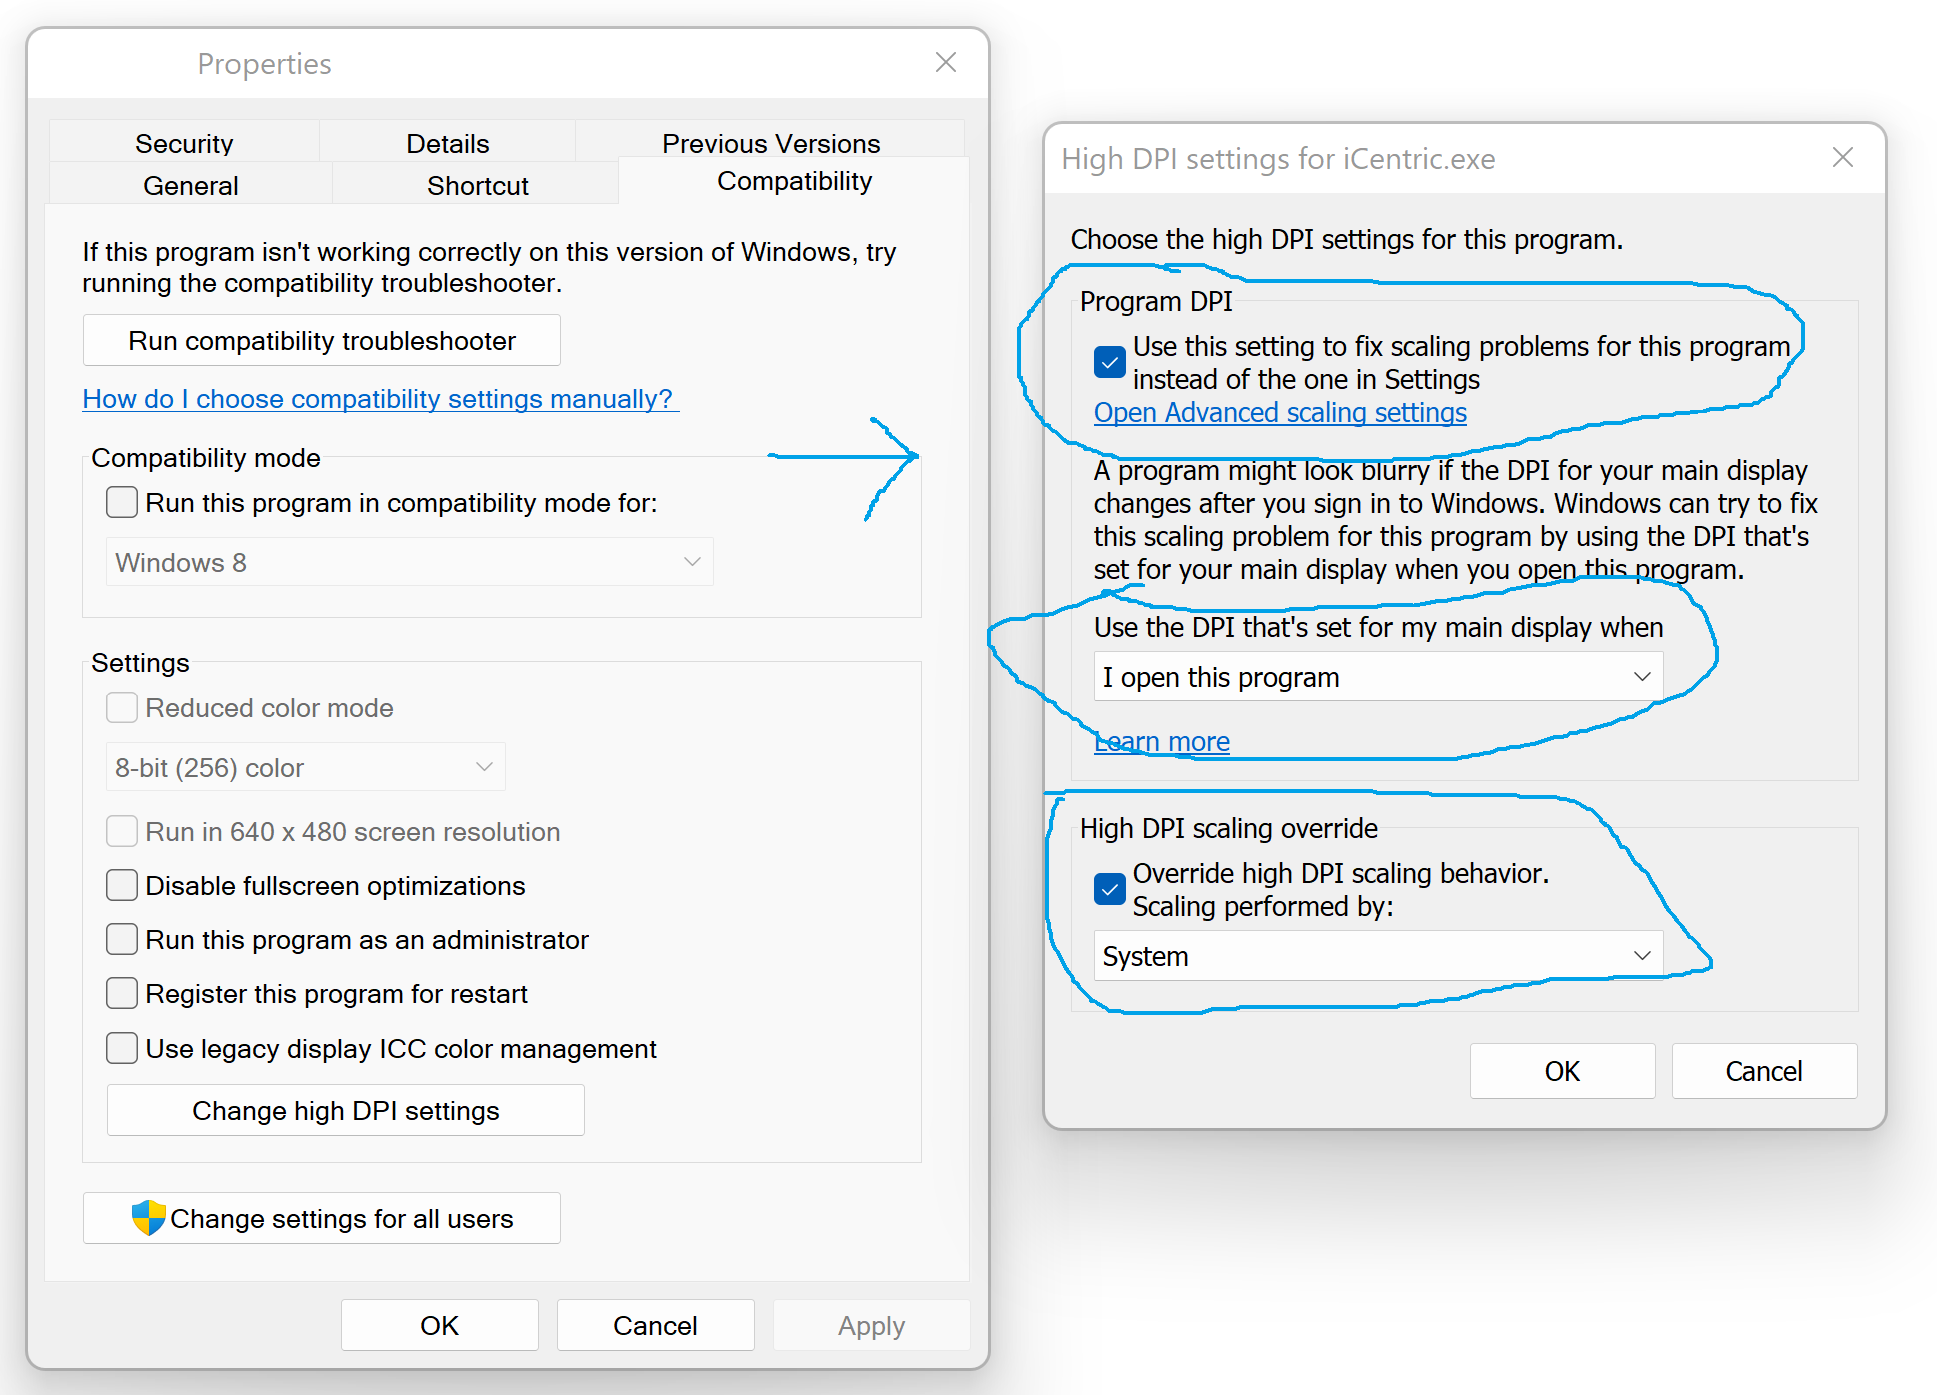1937x1395 pixels.
Task: Open Advanced scaling settings link
Action: point(1279,413)
